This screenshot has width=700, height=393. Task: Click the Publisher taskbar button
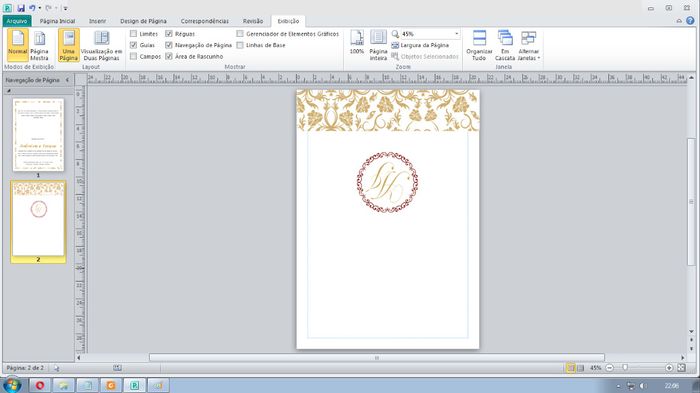pos(135,385)
